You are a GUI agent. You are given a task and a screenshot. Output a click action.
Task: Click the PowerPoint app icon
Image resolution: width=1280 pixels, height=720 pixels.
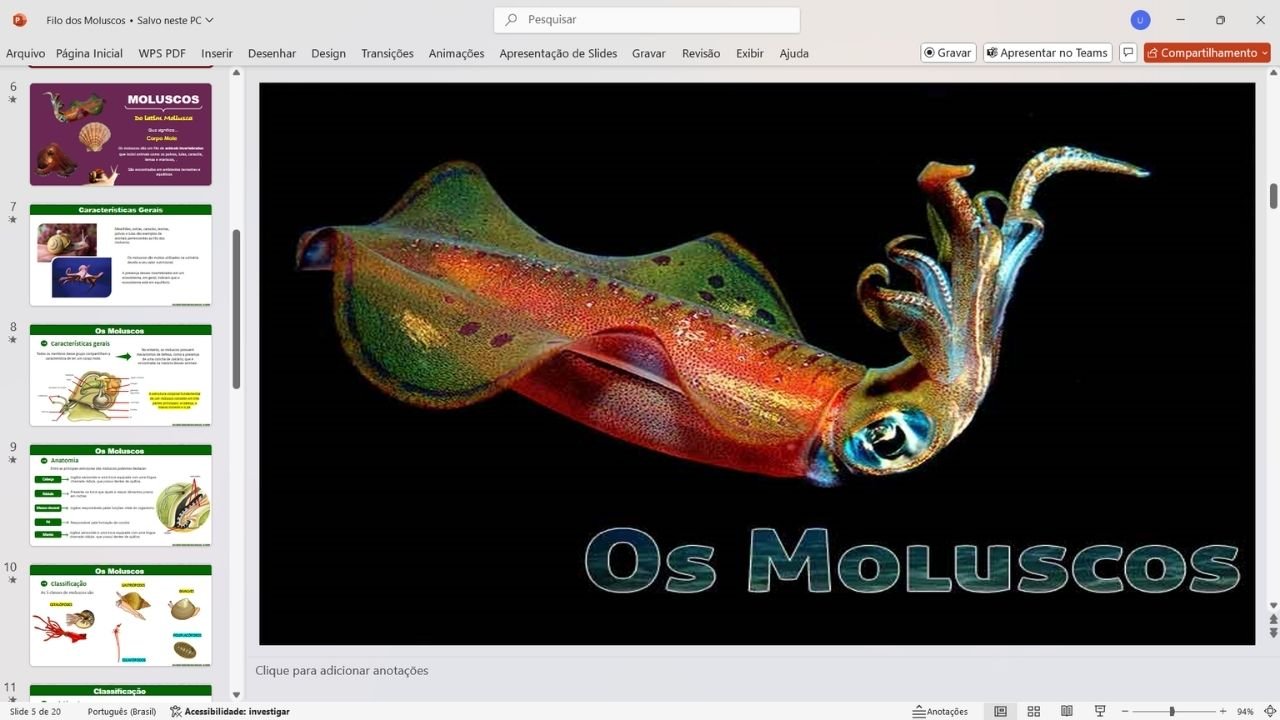click(x=19, y=20)
